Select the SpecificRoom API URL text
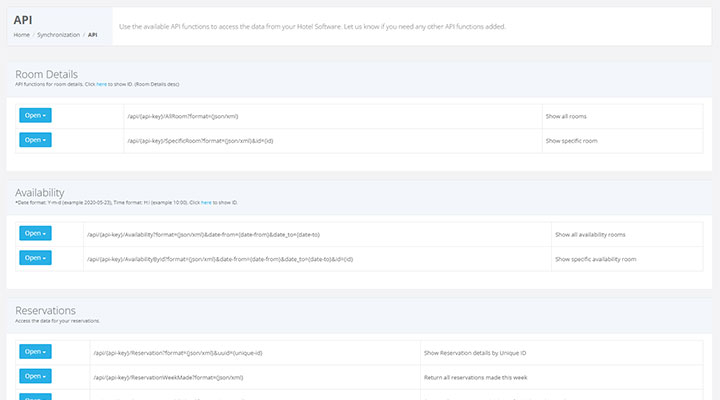The width and height of the screenshot is (720, 400). coord(200,141)
